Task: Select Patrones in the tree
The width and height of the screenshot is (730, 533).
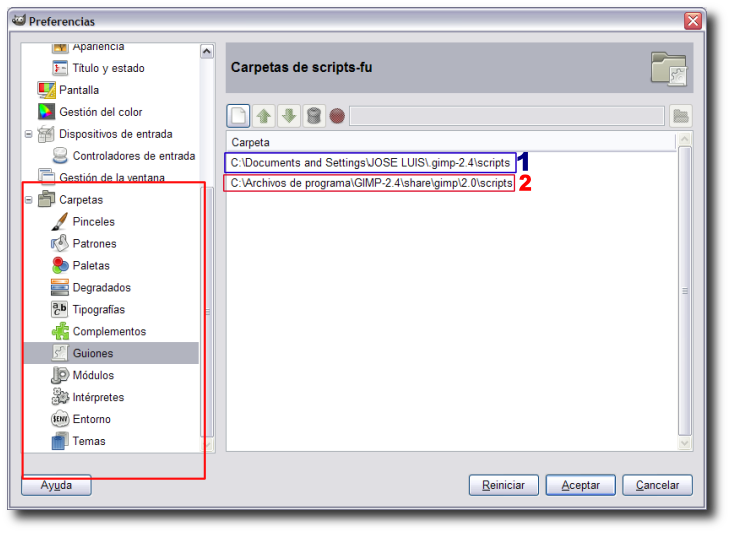Action: pyautogui.click(x=94, y=244)
